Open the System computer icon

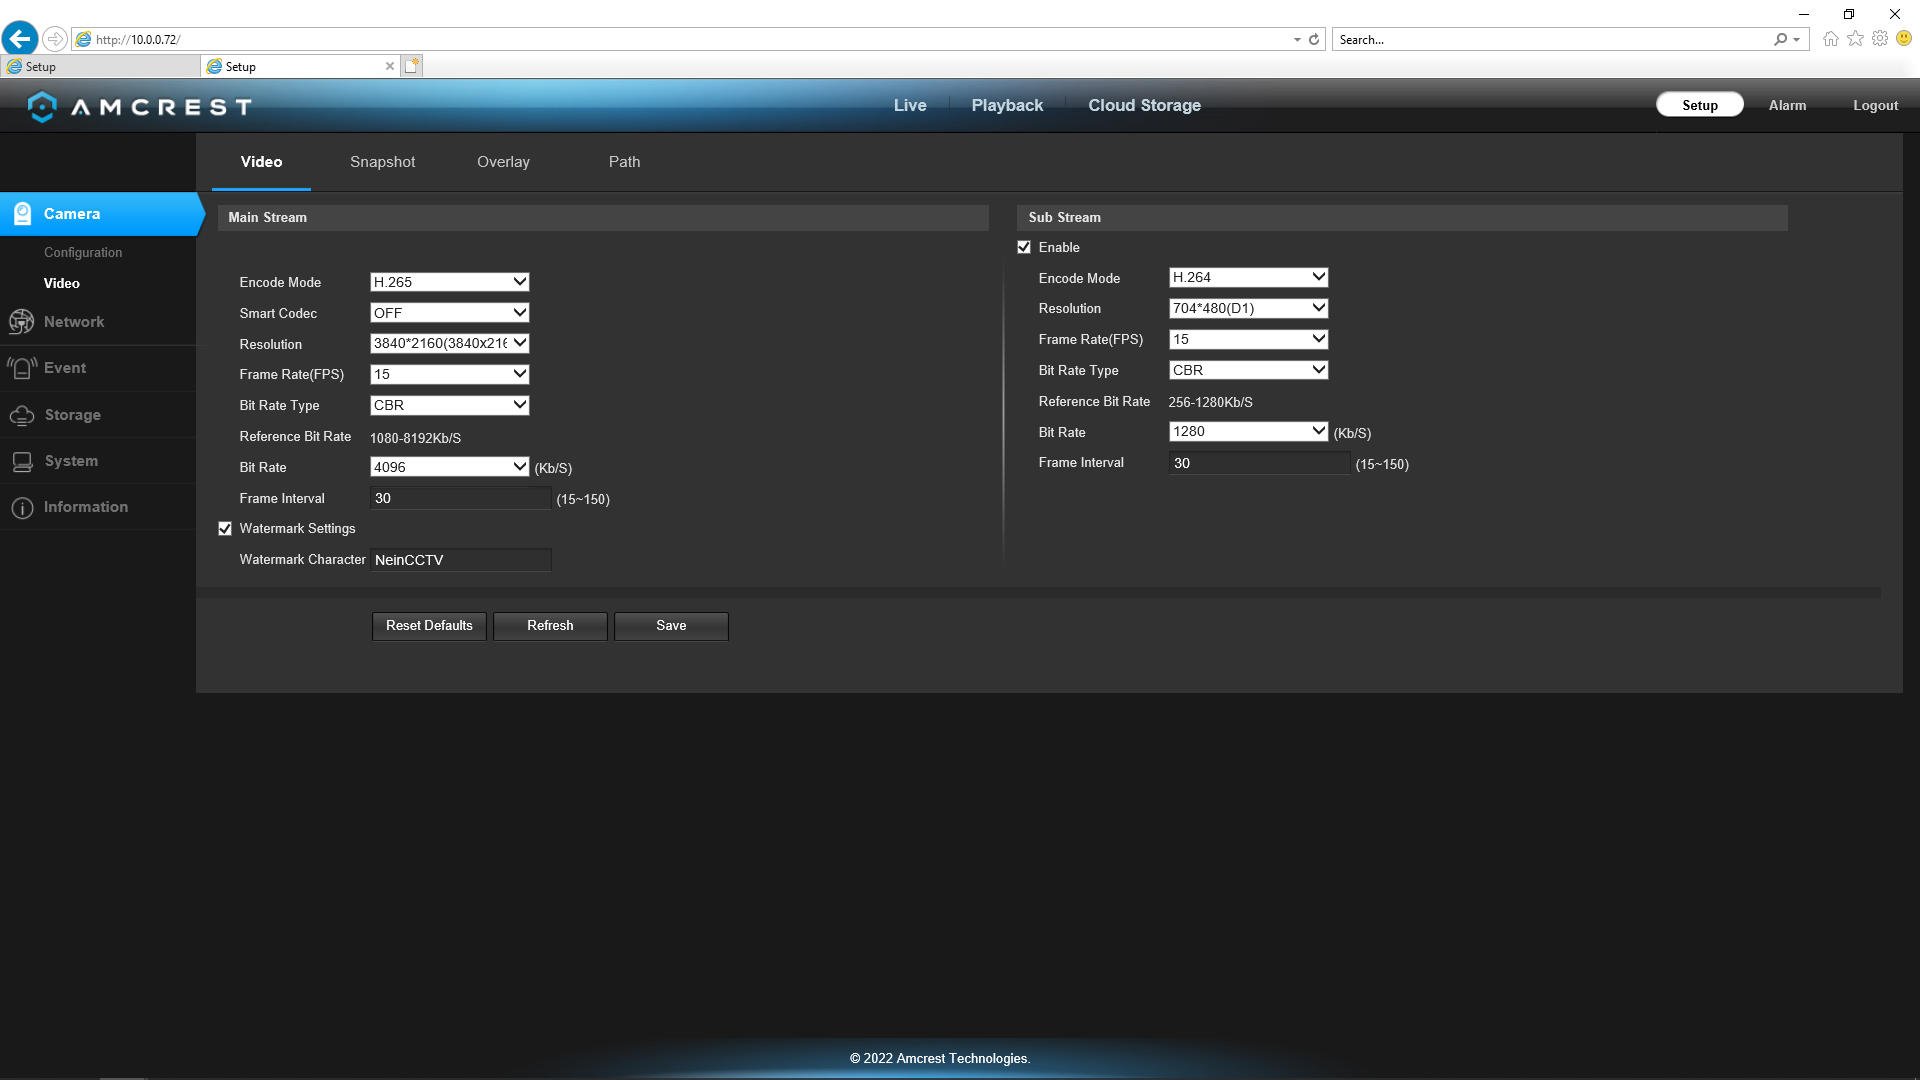(x=22, y=461)
